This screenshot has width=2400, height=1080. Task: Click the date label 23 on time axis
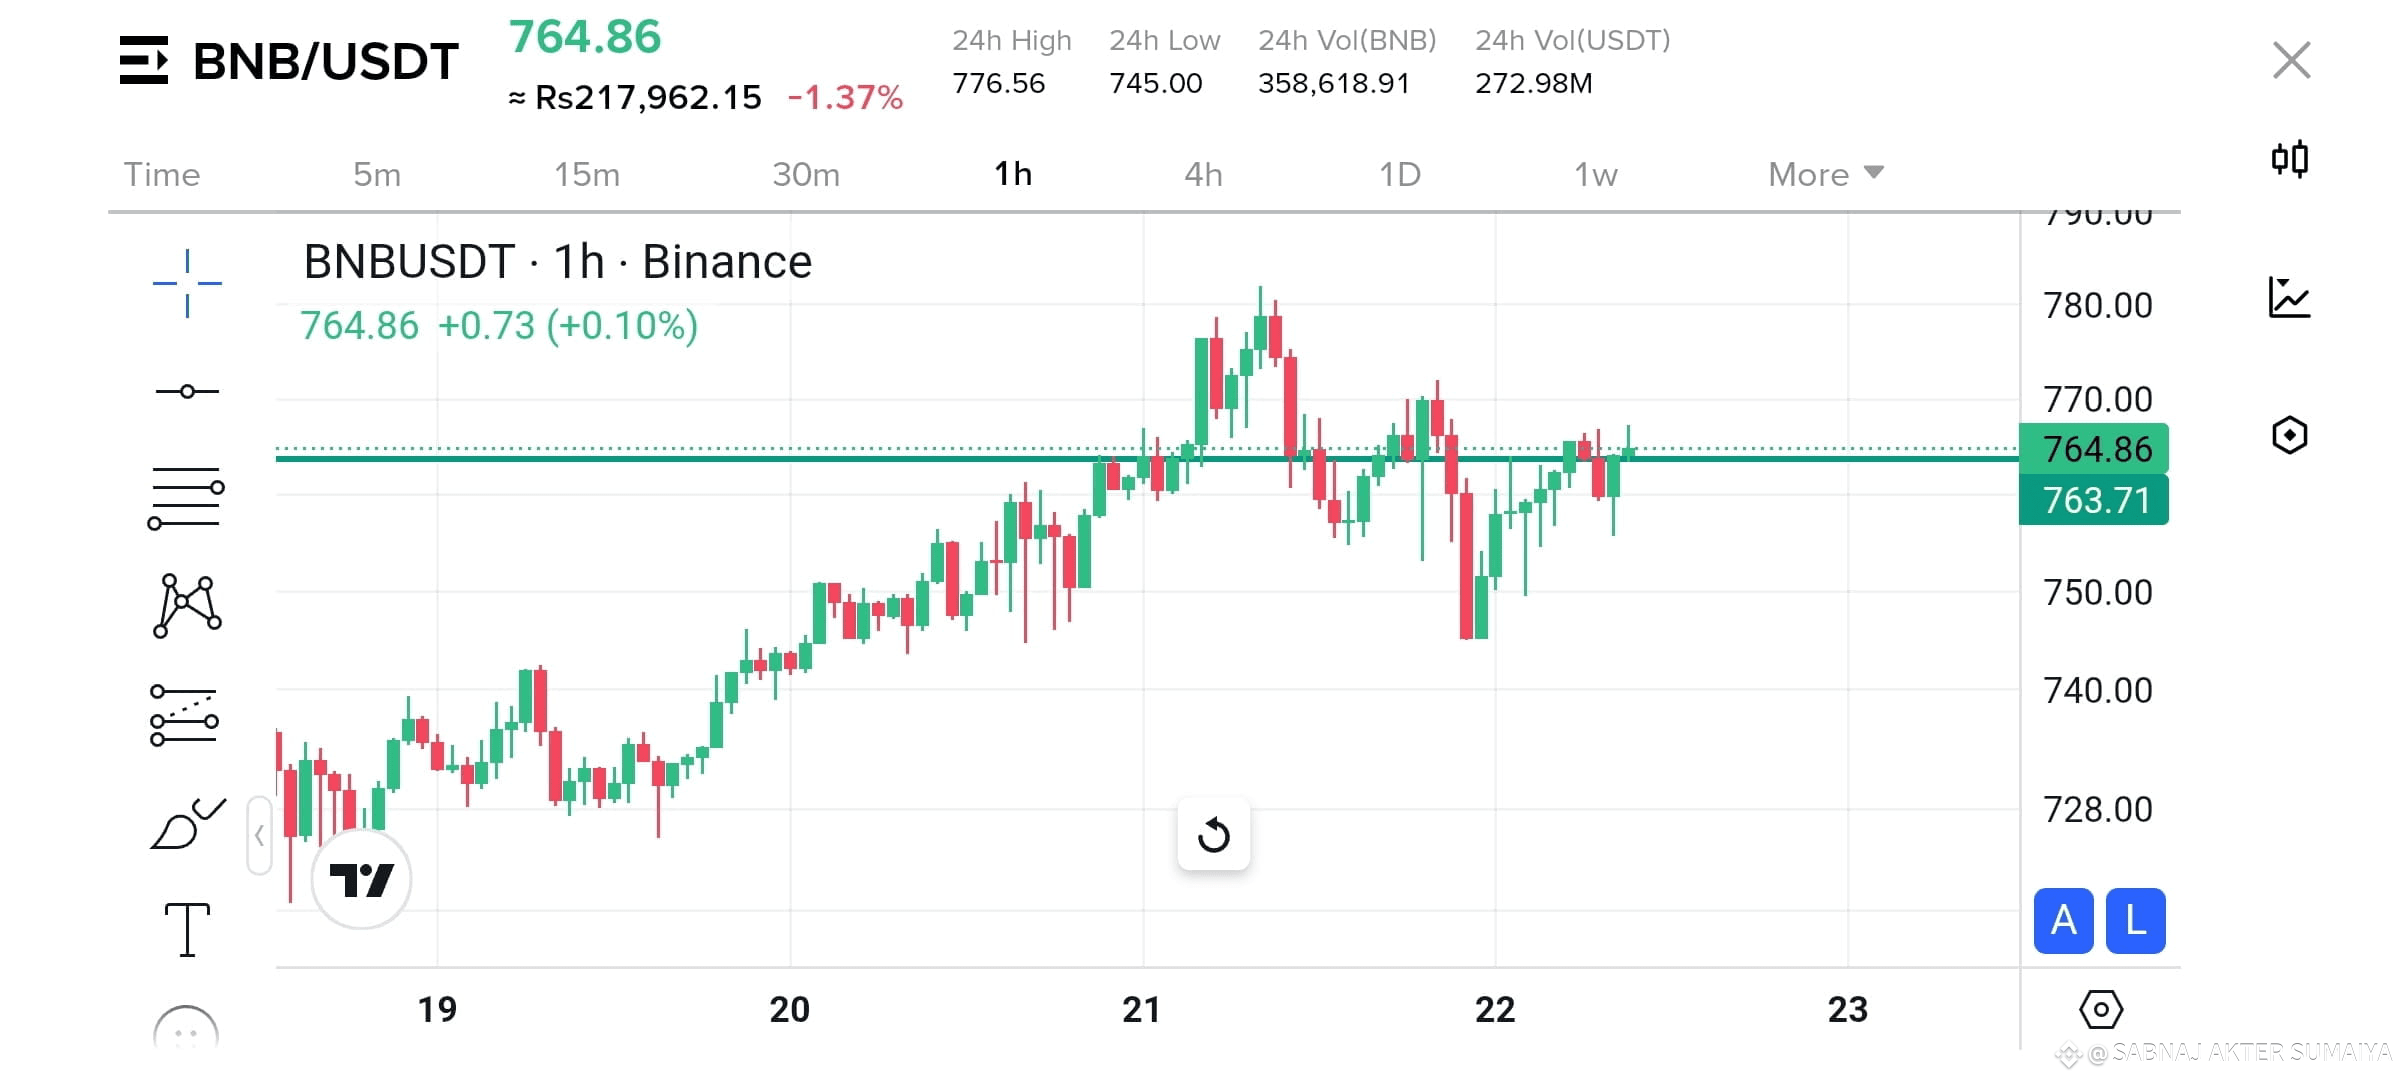tap(1847, 1010)
